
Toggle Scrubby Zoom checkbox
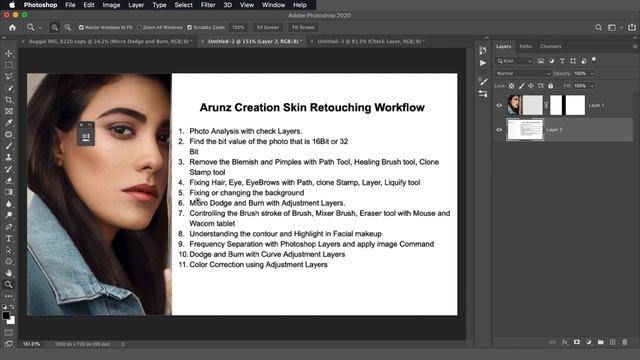(x=189, y=27)
